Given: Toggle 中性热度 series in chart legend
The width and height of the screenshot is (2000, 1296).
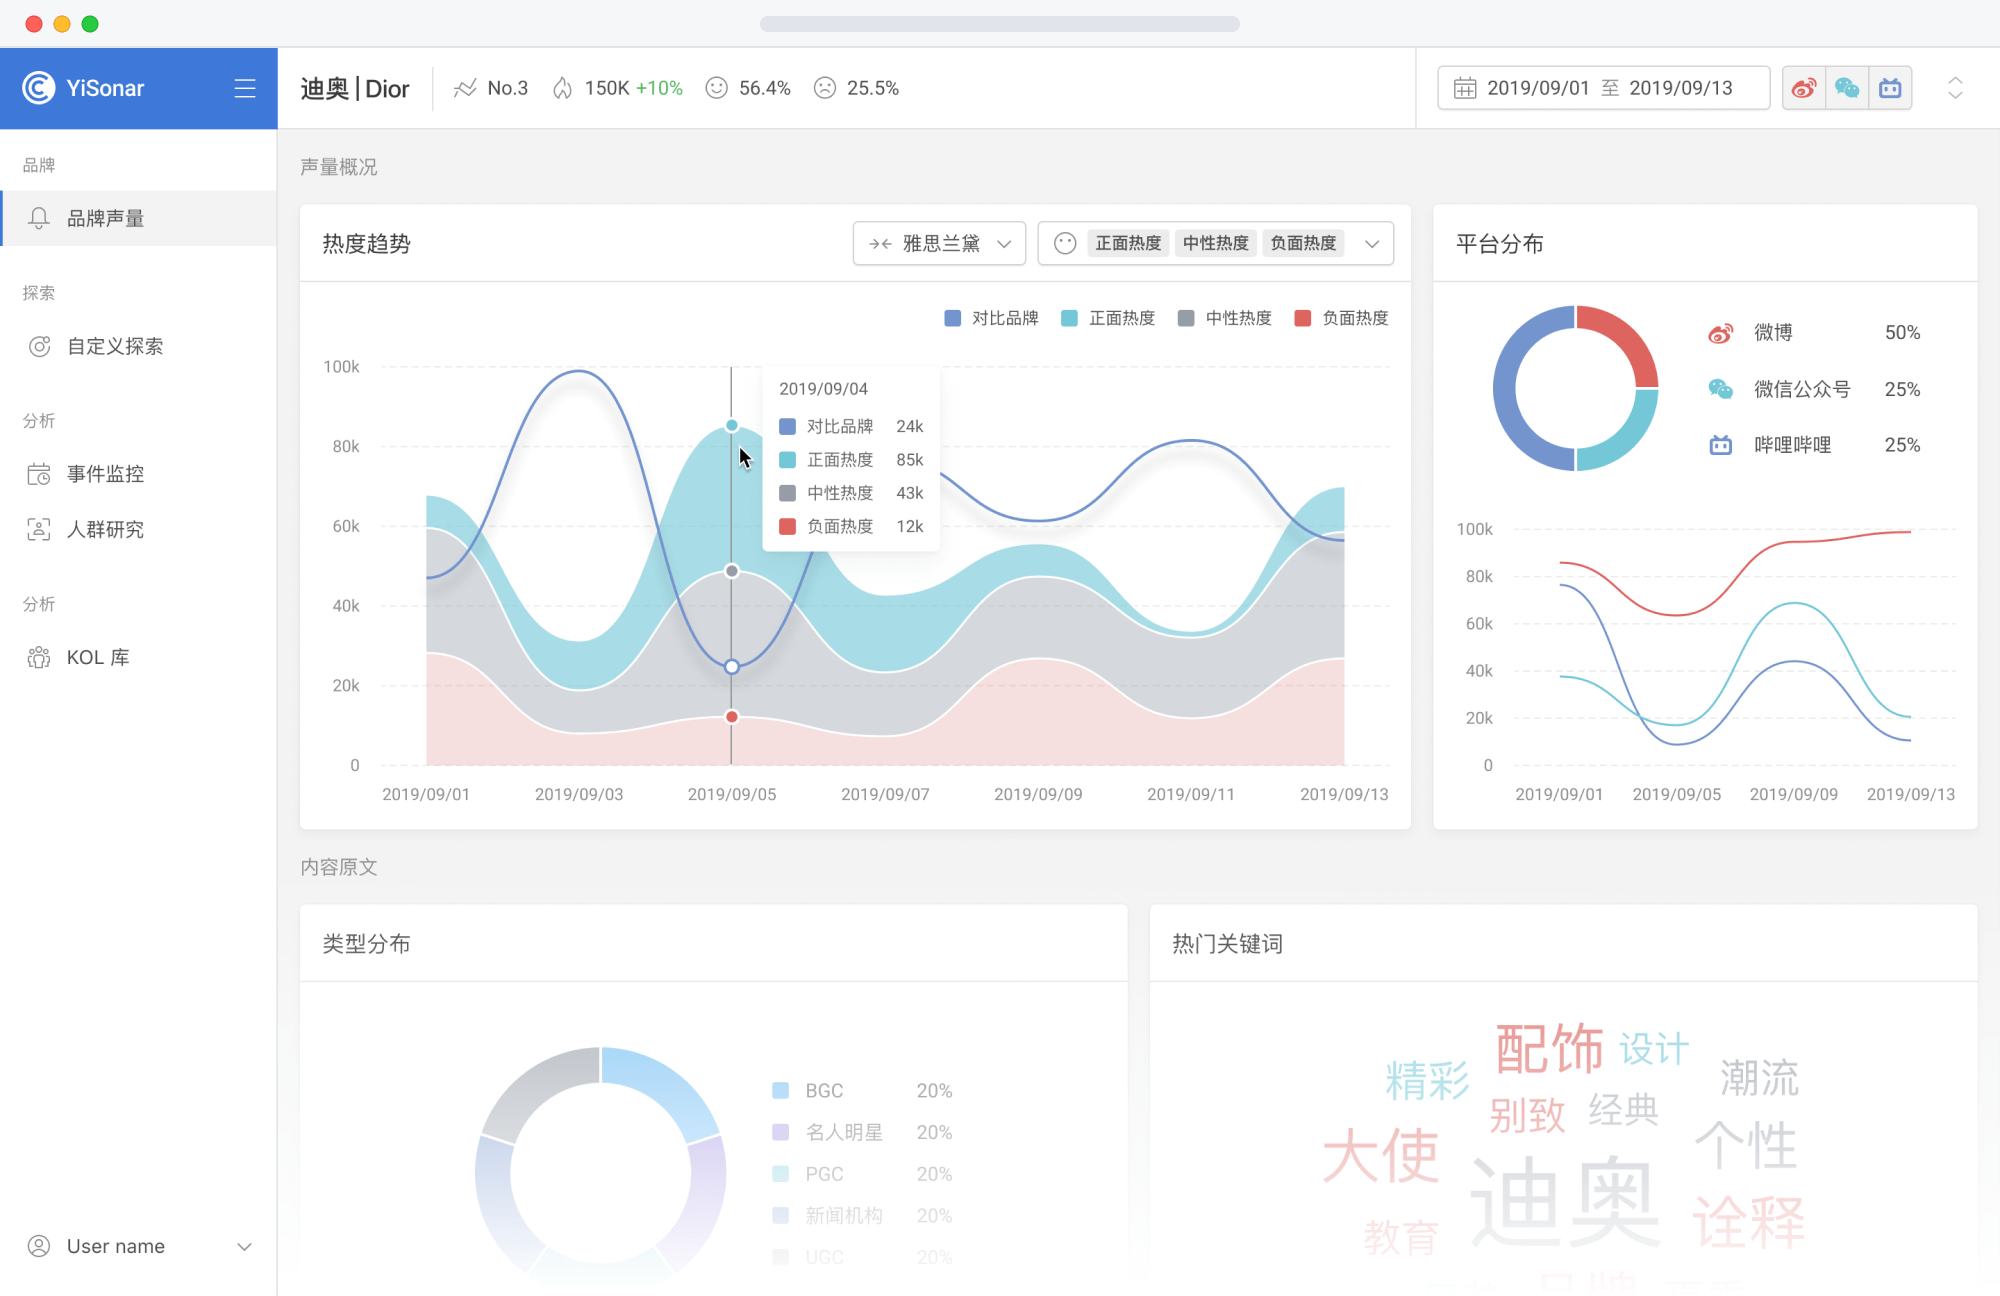Looking at the screenshot, I should tap(1225, 318).
